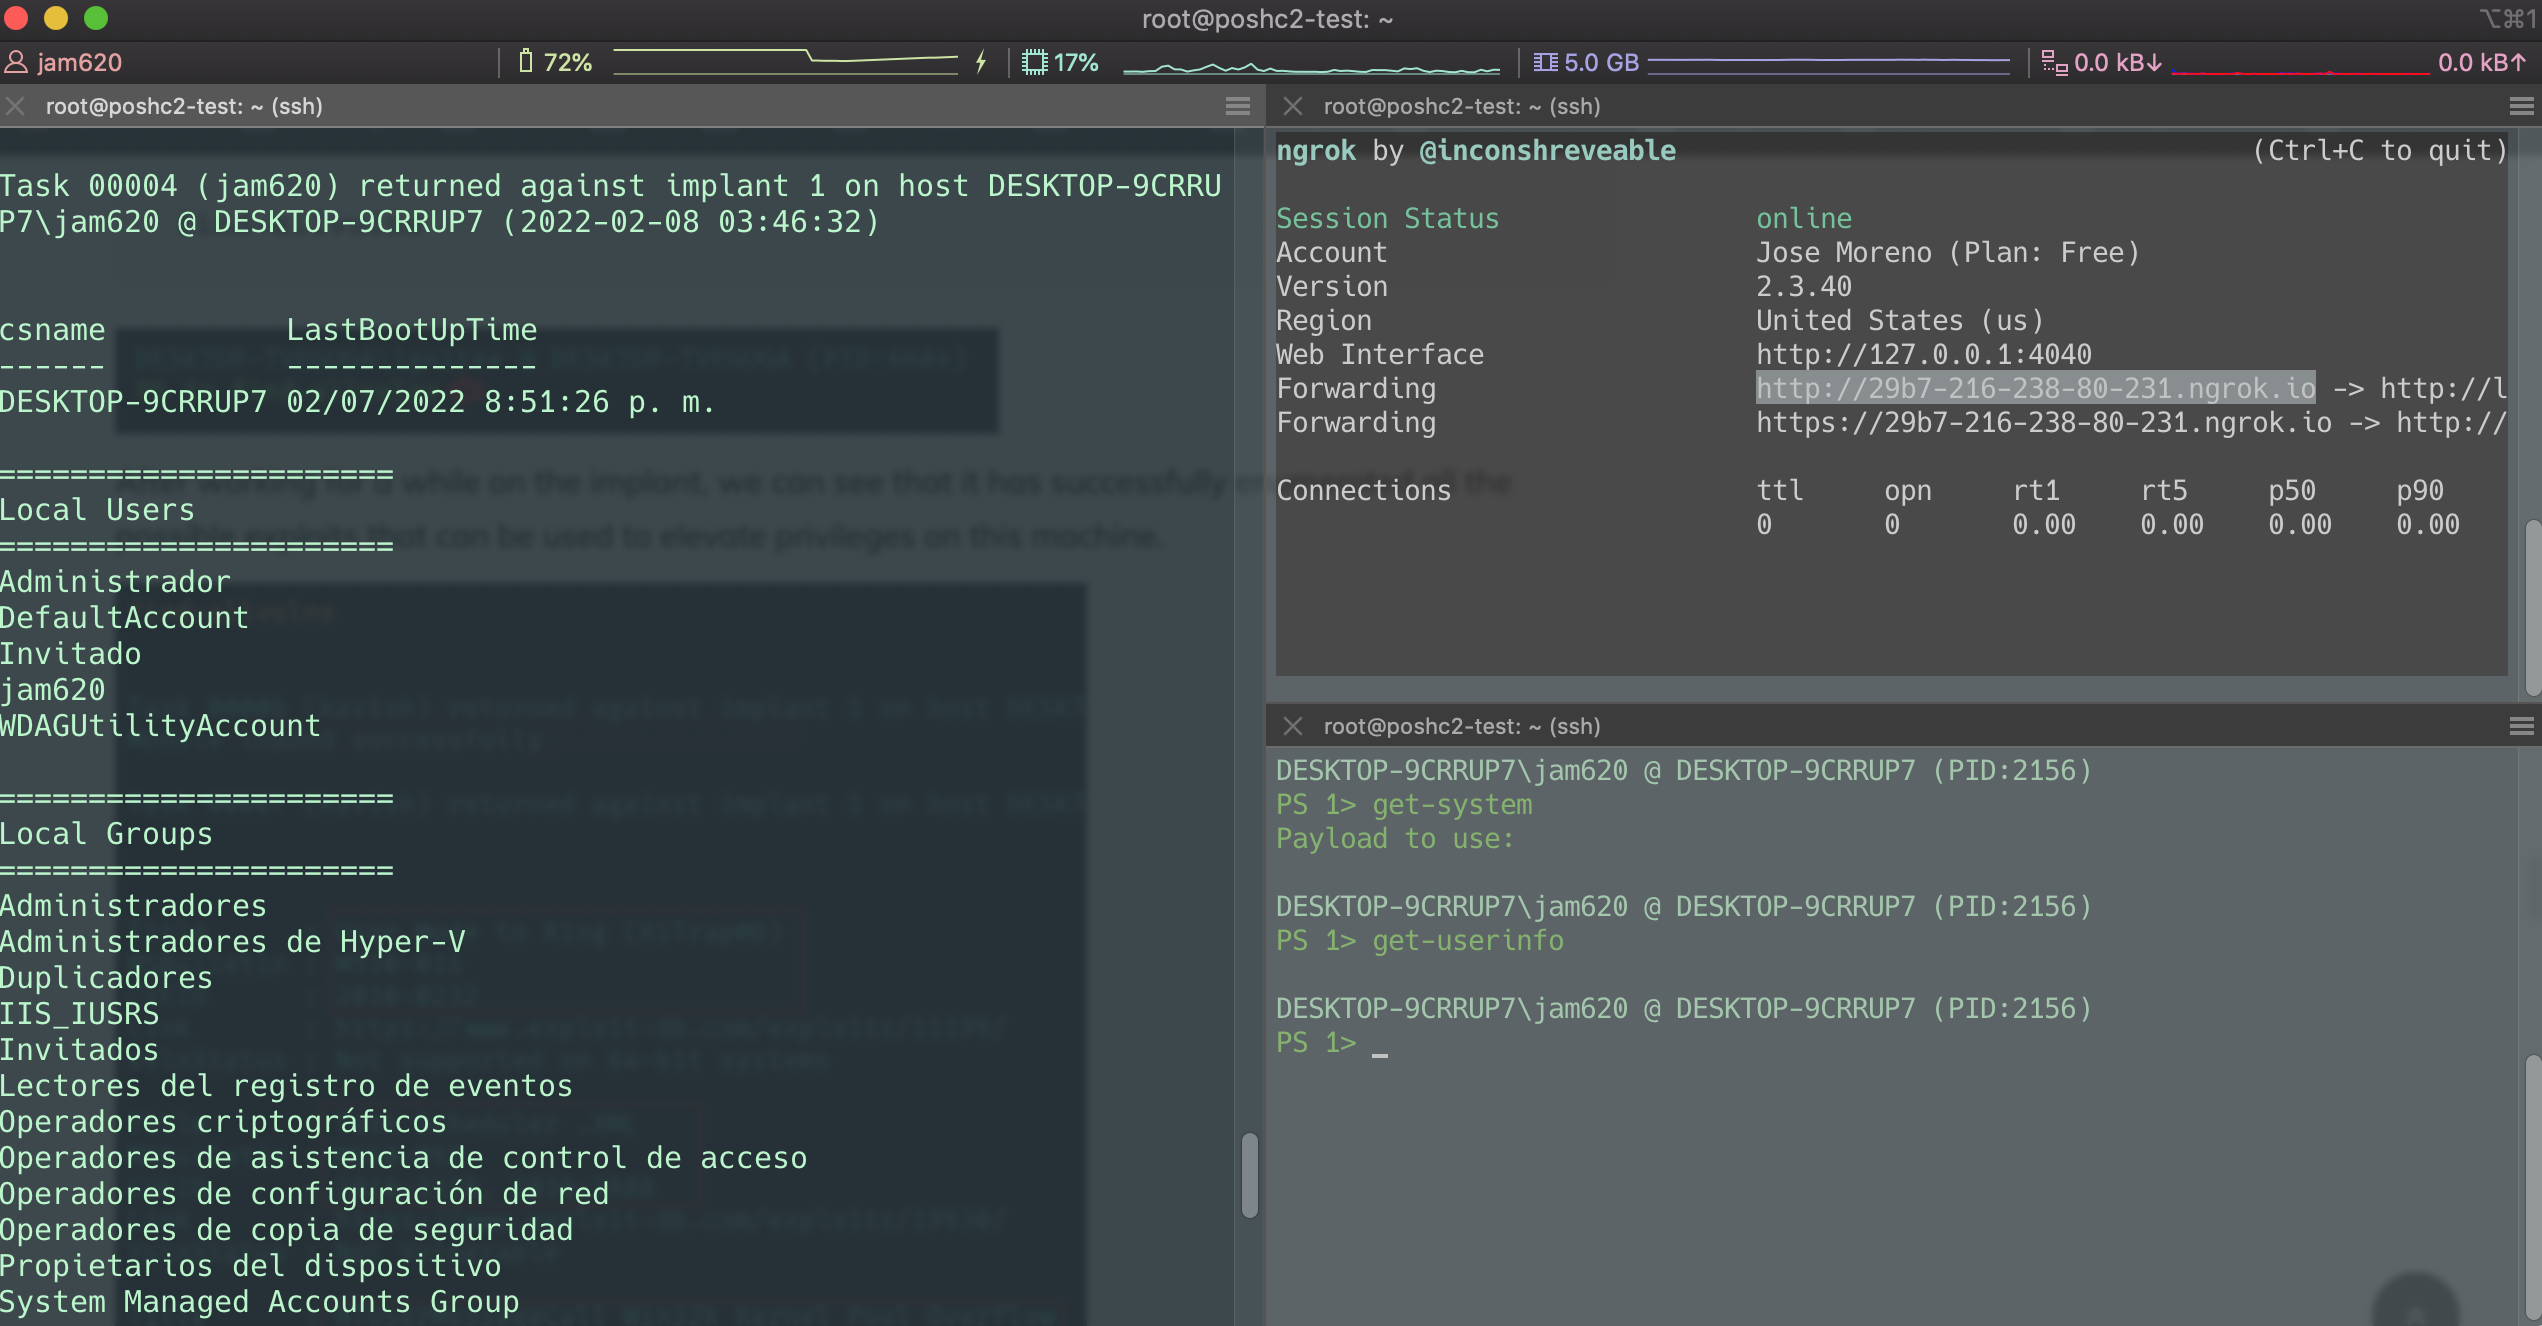2542x1326 pixels.
Task: Close the left ssh pane tab
Action: click(x=15, y=106)
